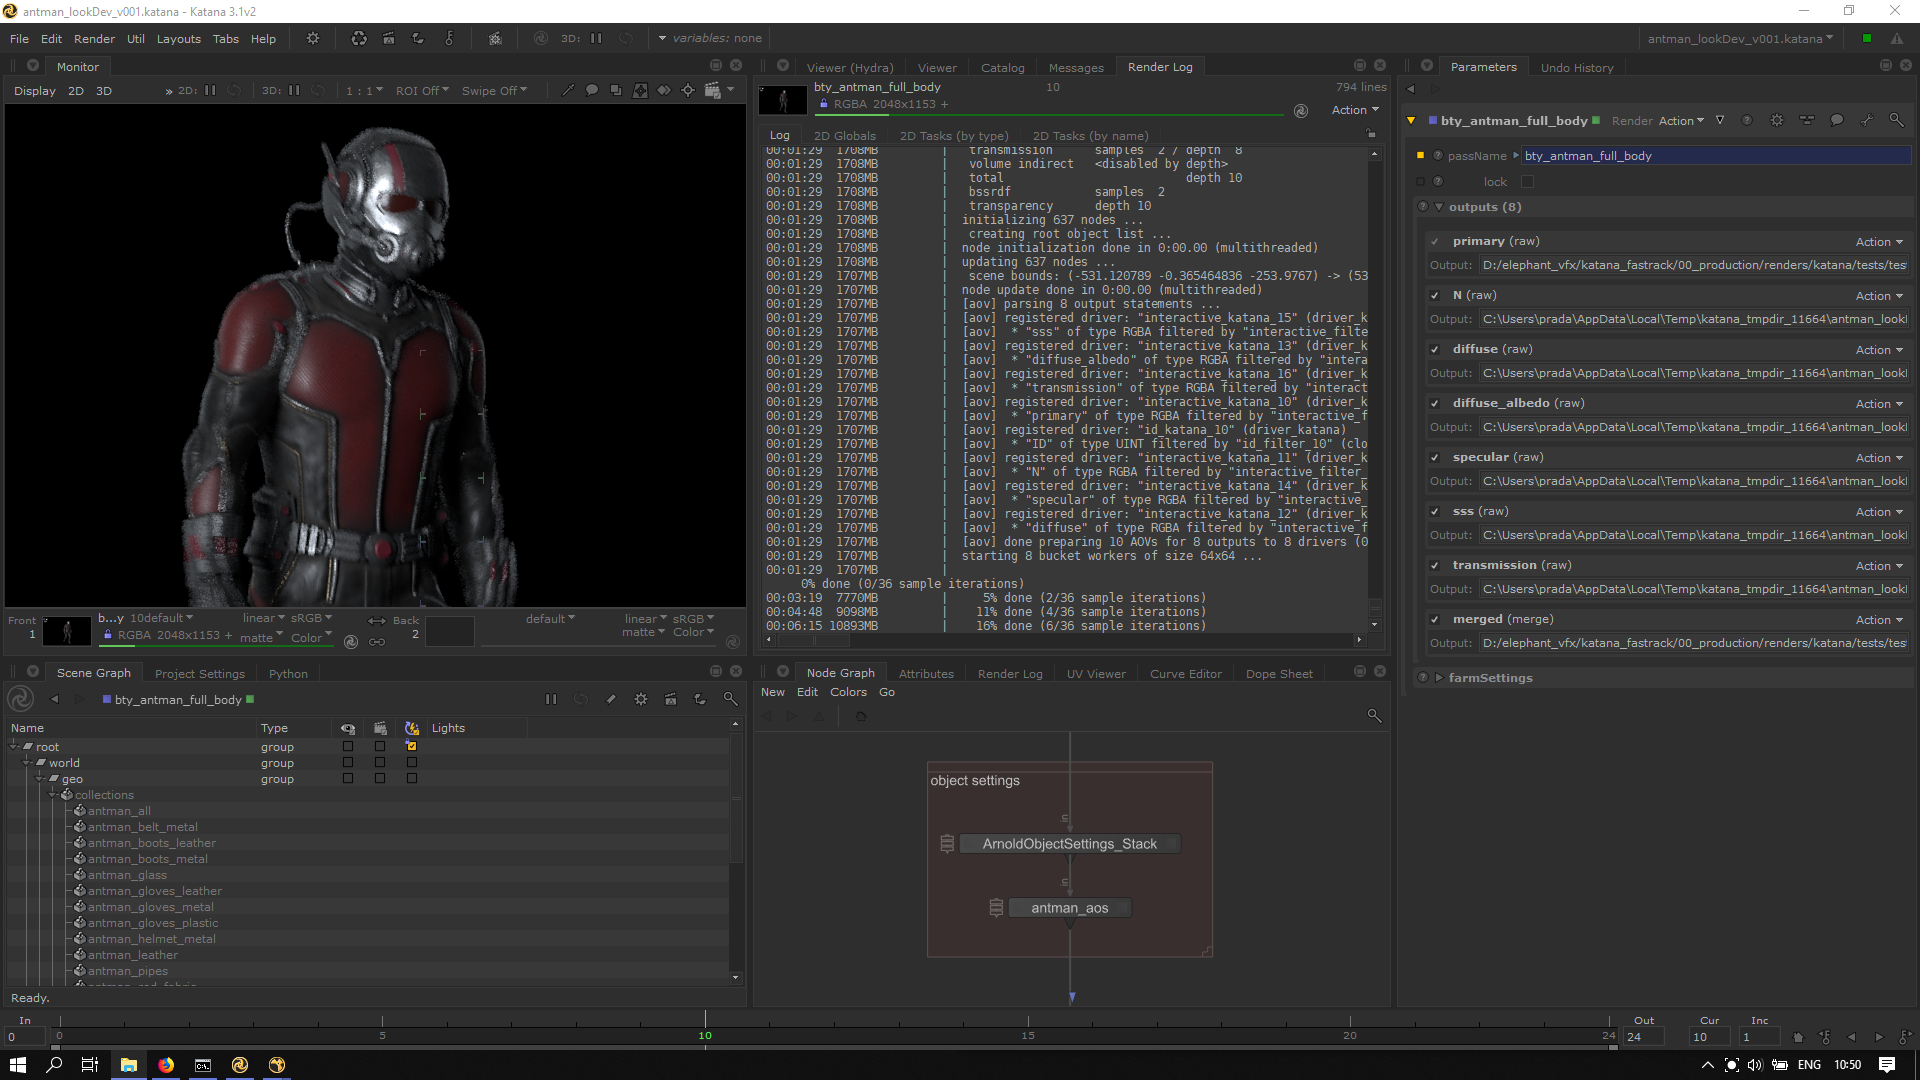This screenshot has height=1080, width=1920.
Task: Click the node hierarchy icon in Parameters header
Action: pos(1807,120)
